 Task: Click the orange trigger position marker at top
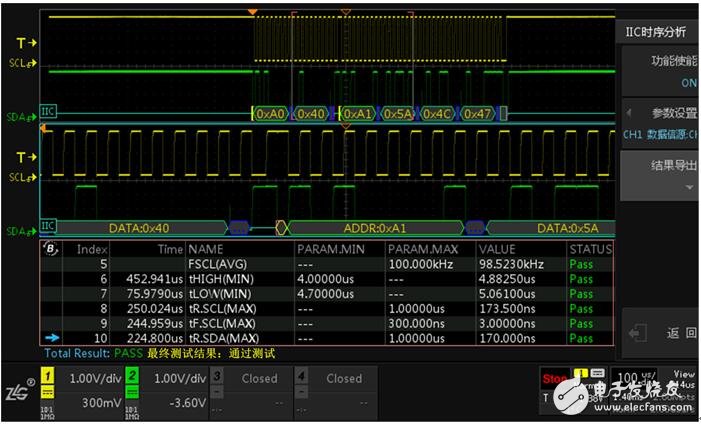point(252,12)
